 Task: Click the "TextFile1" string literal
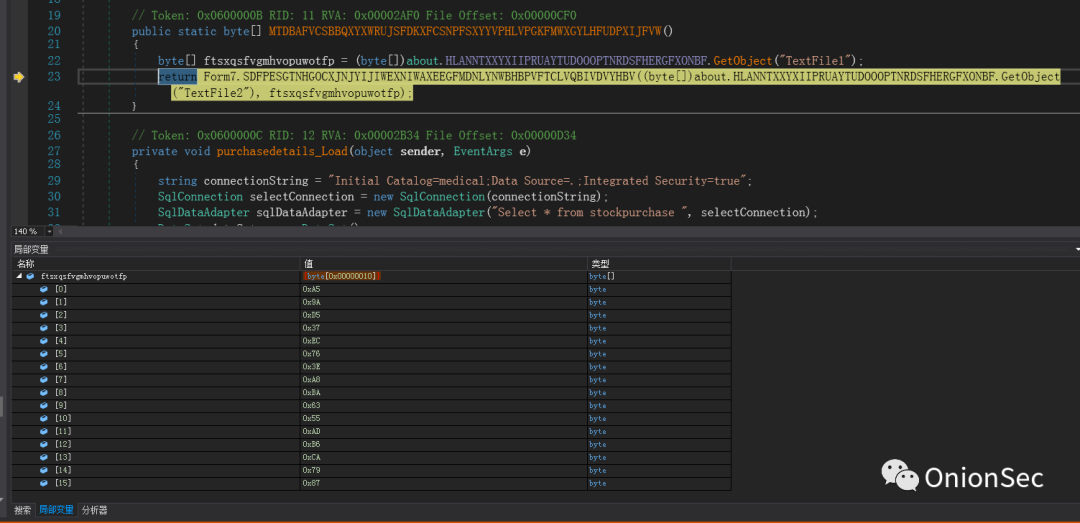(816, 61)
